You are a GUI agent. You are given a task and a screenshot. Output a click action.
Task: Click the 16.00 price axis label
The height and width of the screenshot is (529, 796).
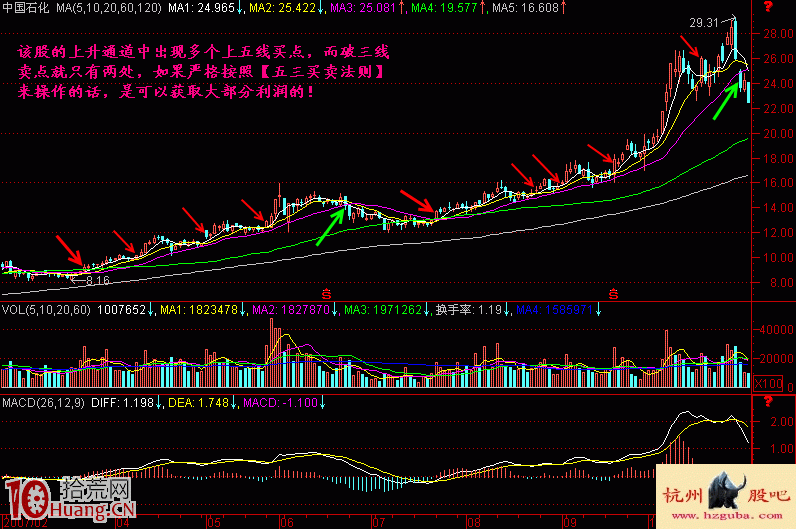point(778,183)
